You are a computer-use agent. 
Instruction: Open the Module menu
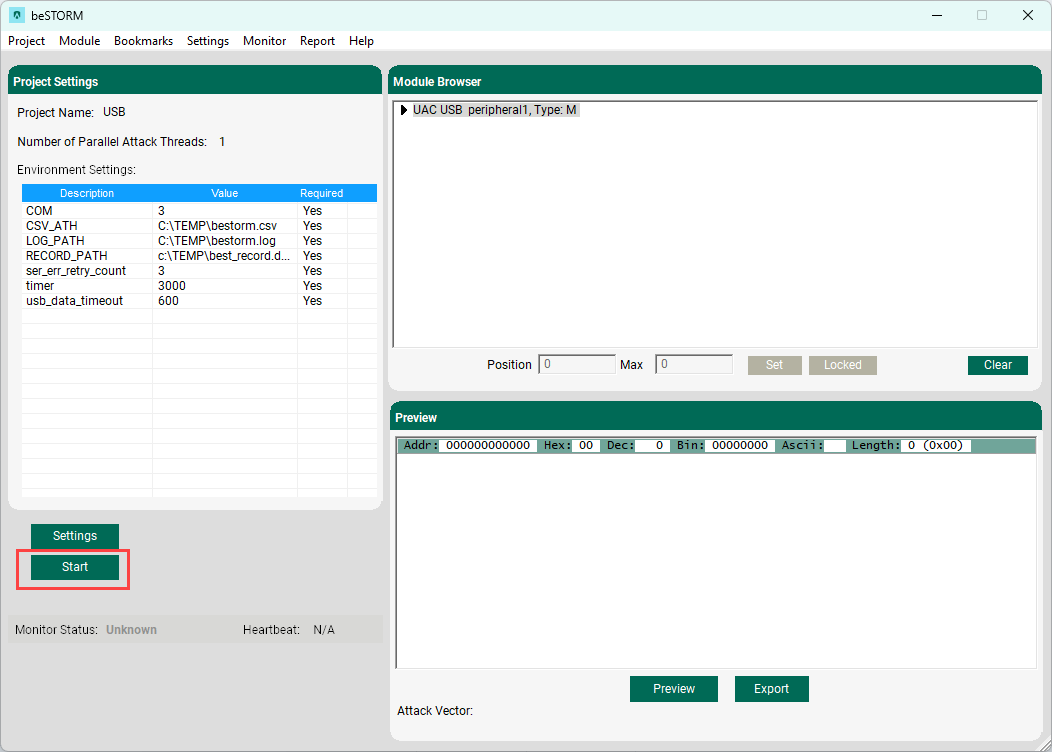[80, 41]
